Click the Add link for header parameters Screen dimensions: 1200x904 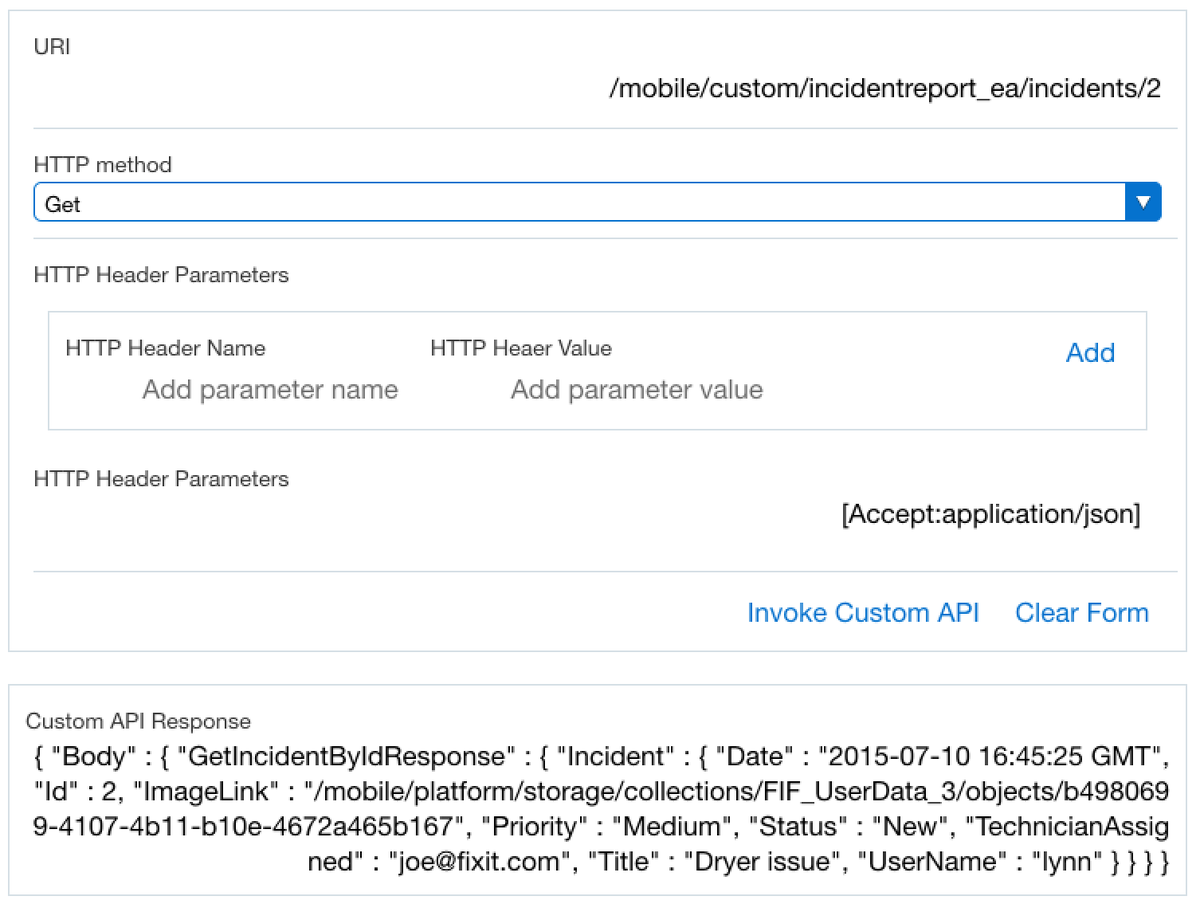1090,353
